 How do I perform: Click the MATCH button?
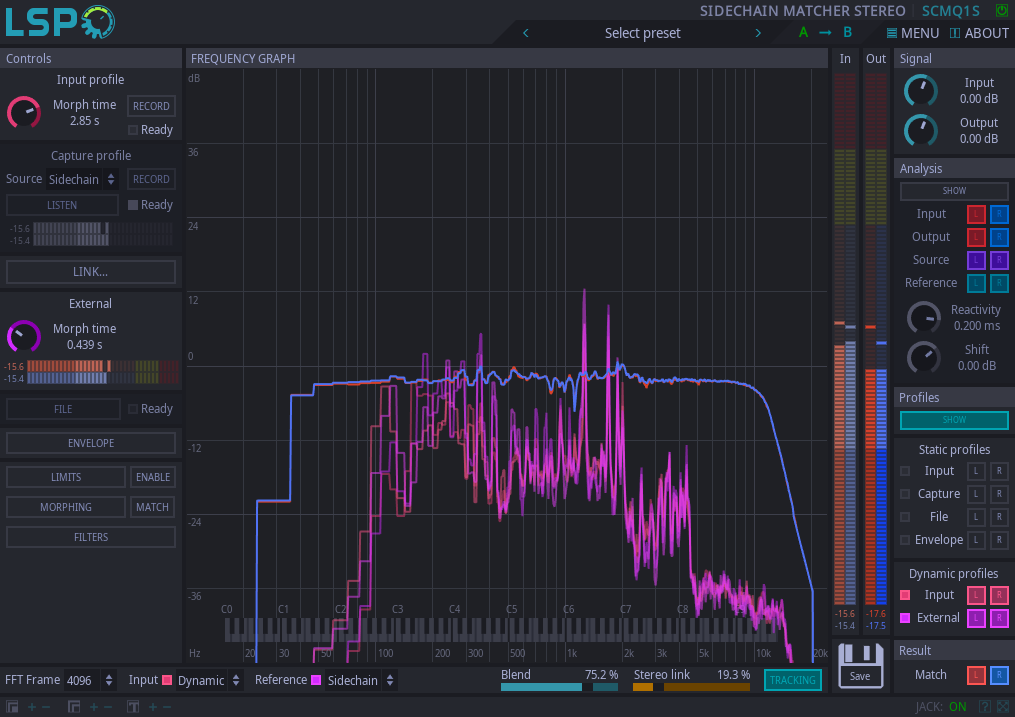153,507
